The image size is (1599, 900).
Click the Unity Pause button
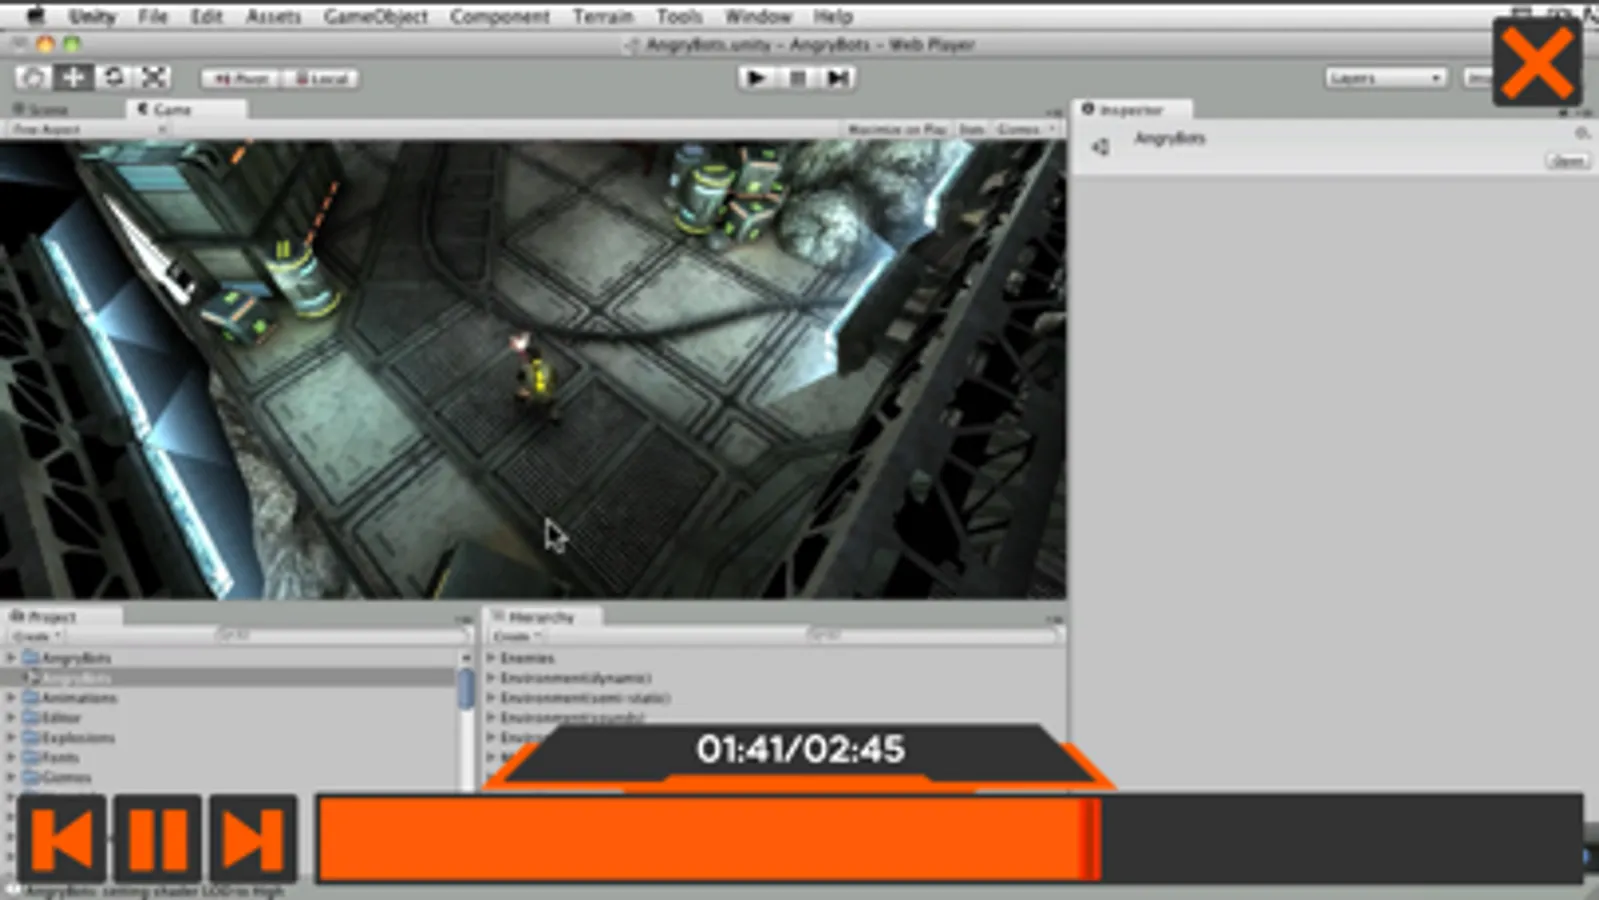click(797, 77)
